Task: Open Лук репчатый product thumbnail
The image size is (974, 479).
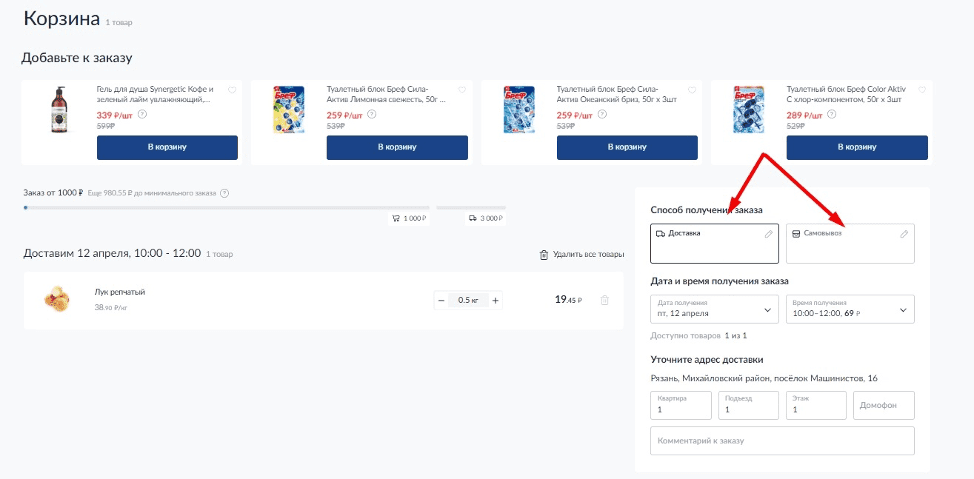Action: (x=57, y=299)
